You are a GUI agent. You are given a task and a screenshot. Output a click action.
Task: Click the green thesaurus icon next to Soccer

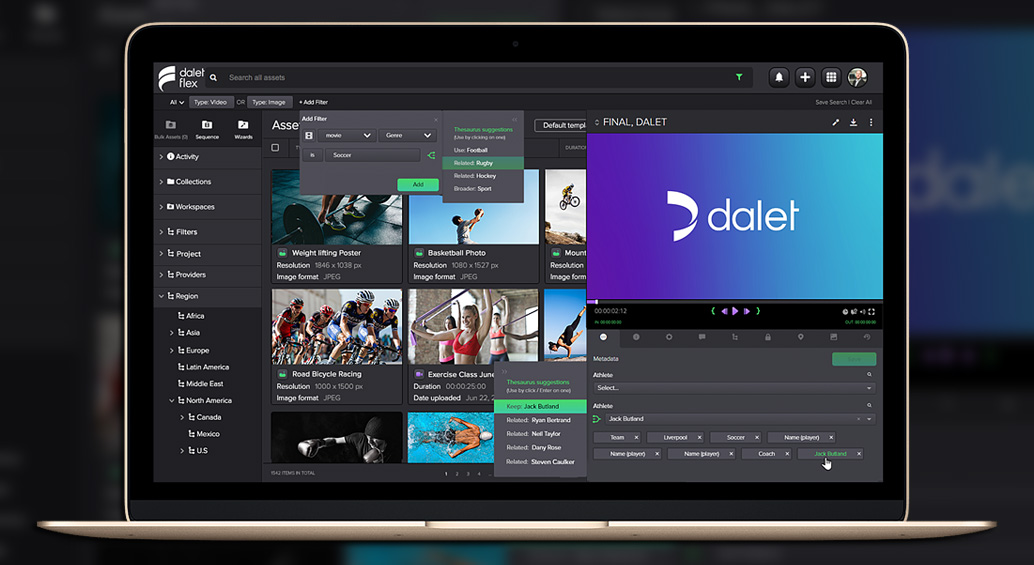pos(431,156)
